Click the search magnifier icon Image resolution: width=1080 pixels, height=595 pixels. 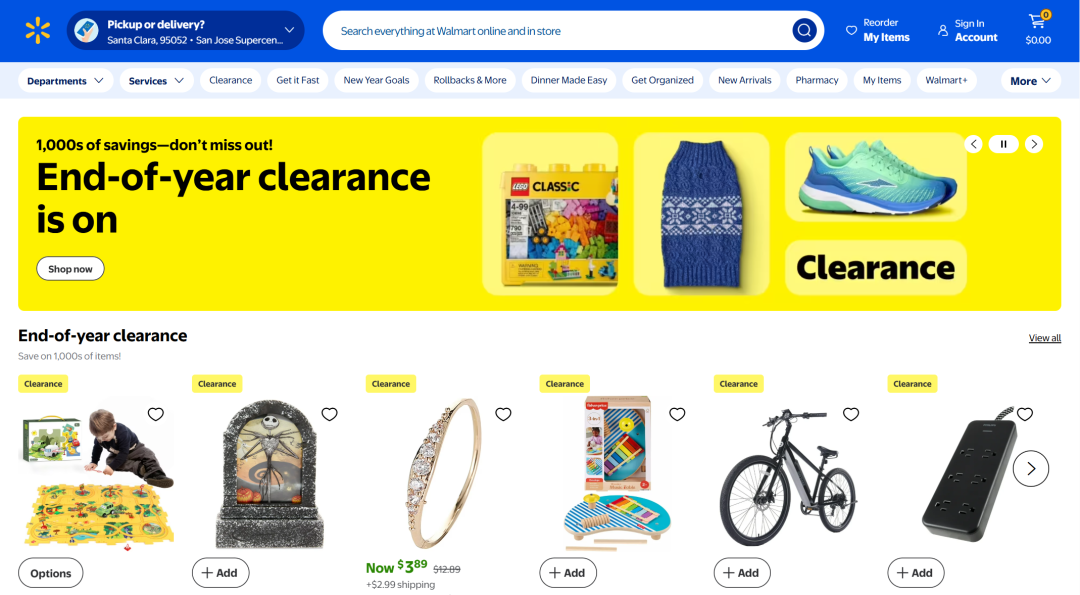tap(804, 30)
